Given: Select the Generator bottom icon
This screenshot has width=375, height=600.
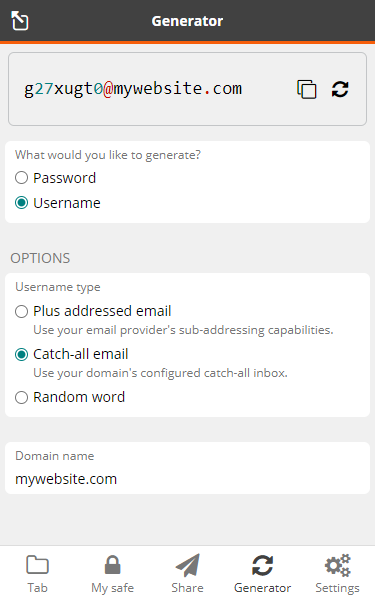Looking at the screenshot, I should click(x=262, y=565).
